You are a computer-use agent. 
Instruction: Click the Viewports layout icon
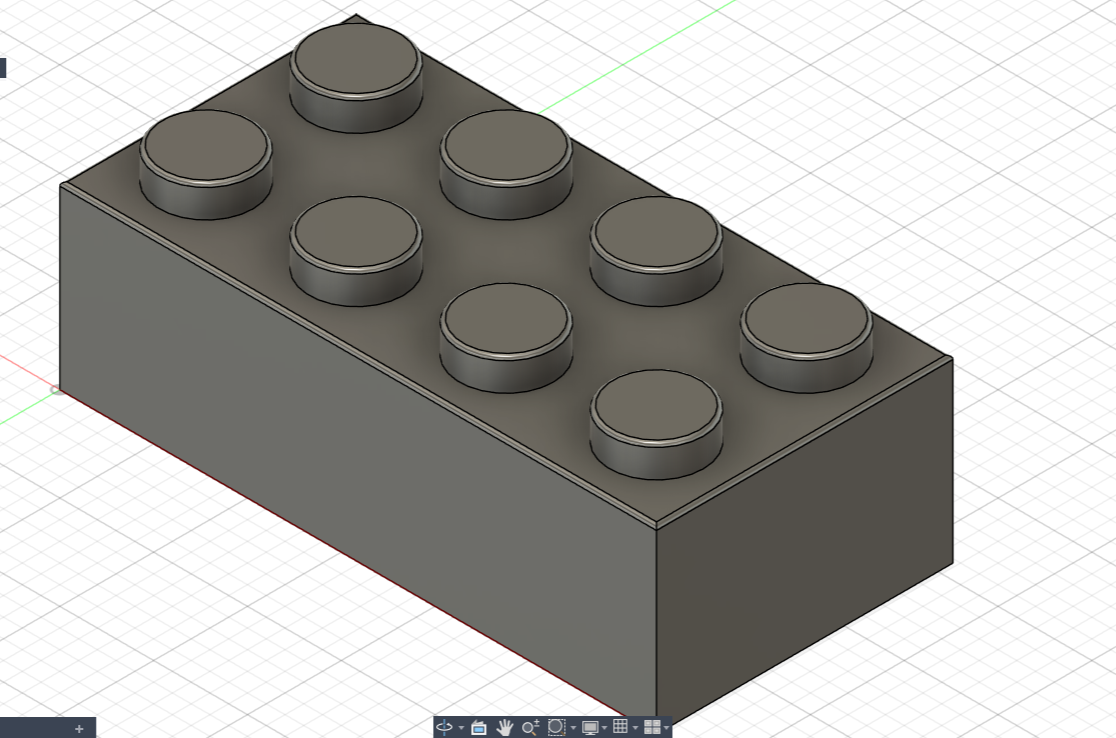click(652, 727)
